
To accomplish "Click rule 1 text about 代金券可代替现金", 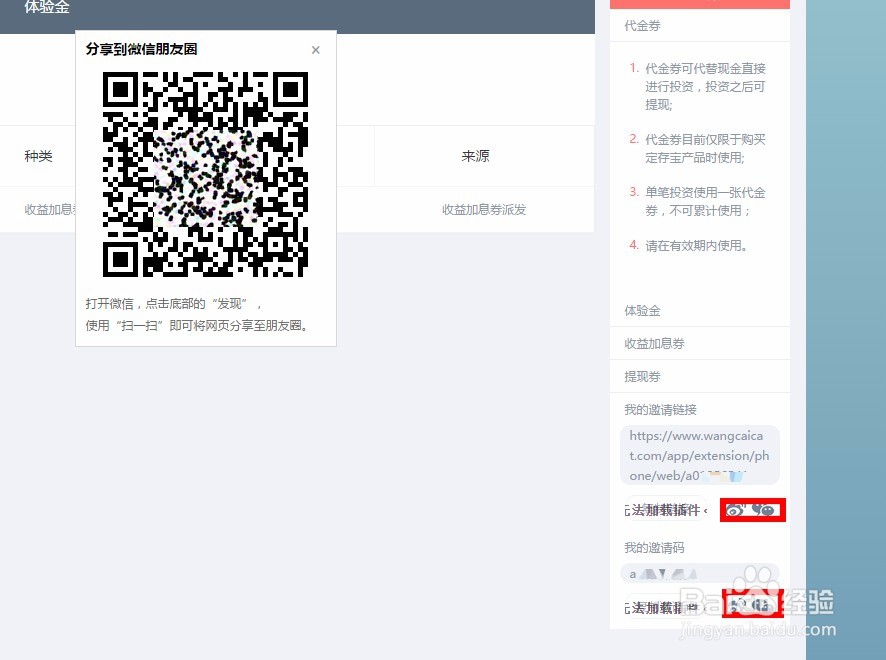I will [705, 86].
